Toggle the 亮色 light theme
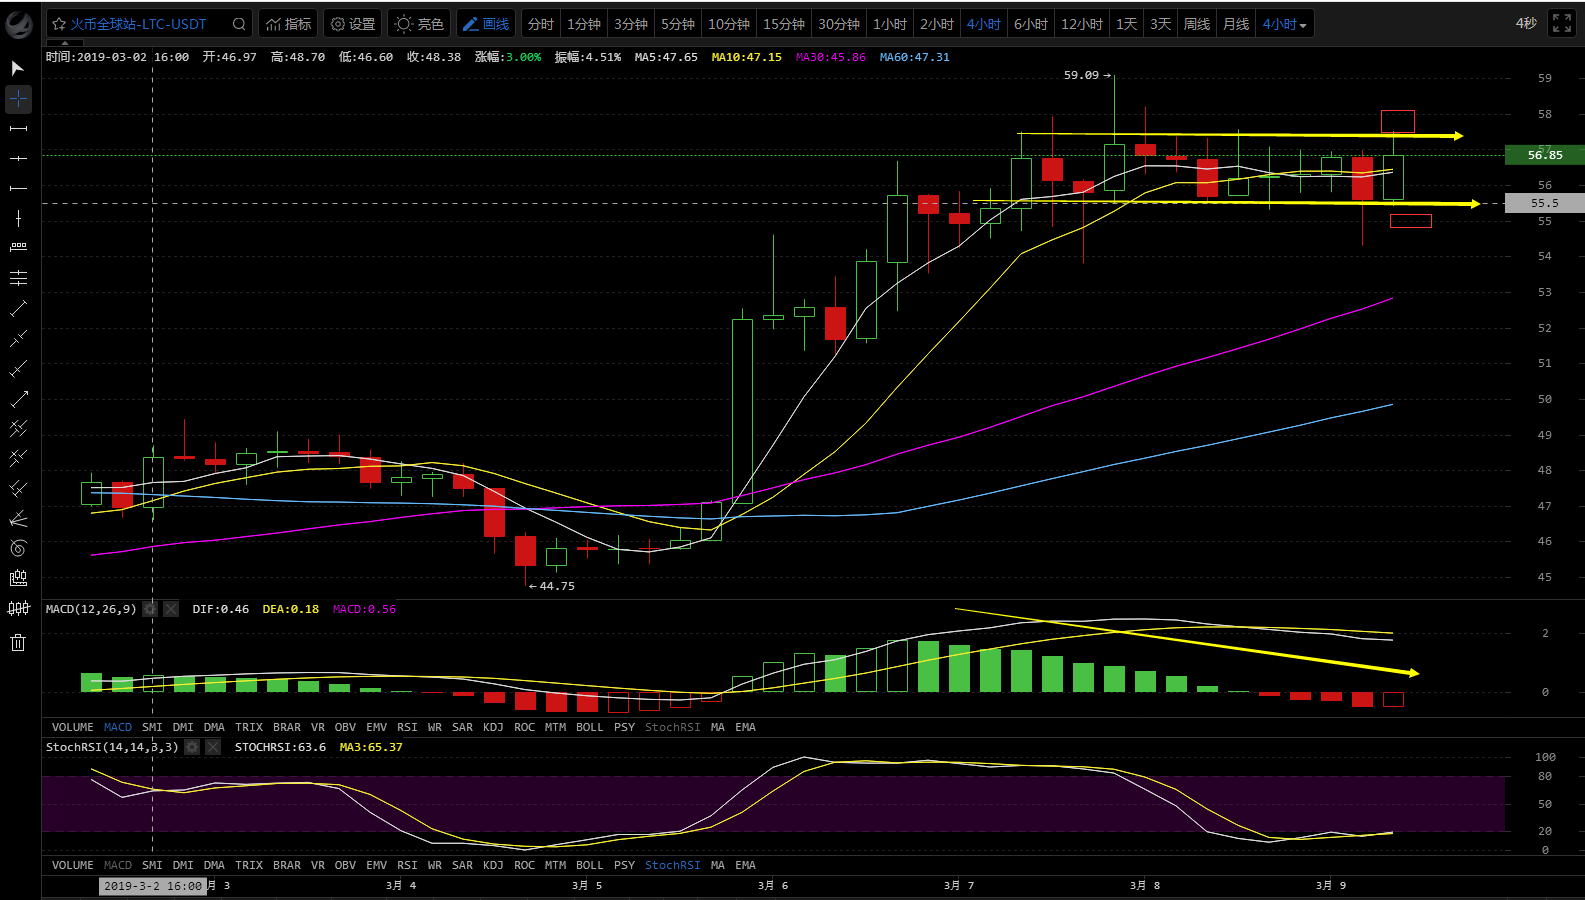Image resolution: width=1585 pixels, height=900 pixels. [419, 24]
